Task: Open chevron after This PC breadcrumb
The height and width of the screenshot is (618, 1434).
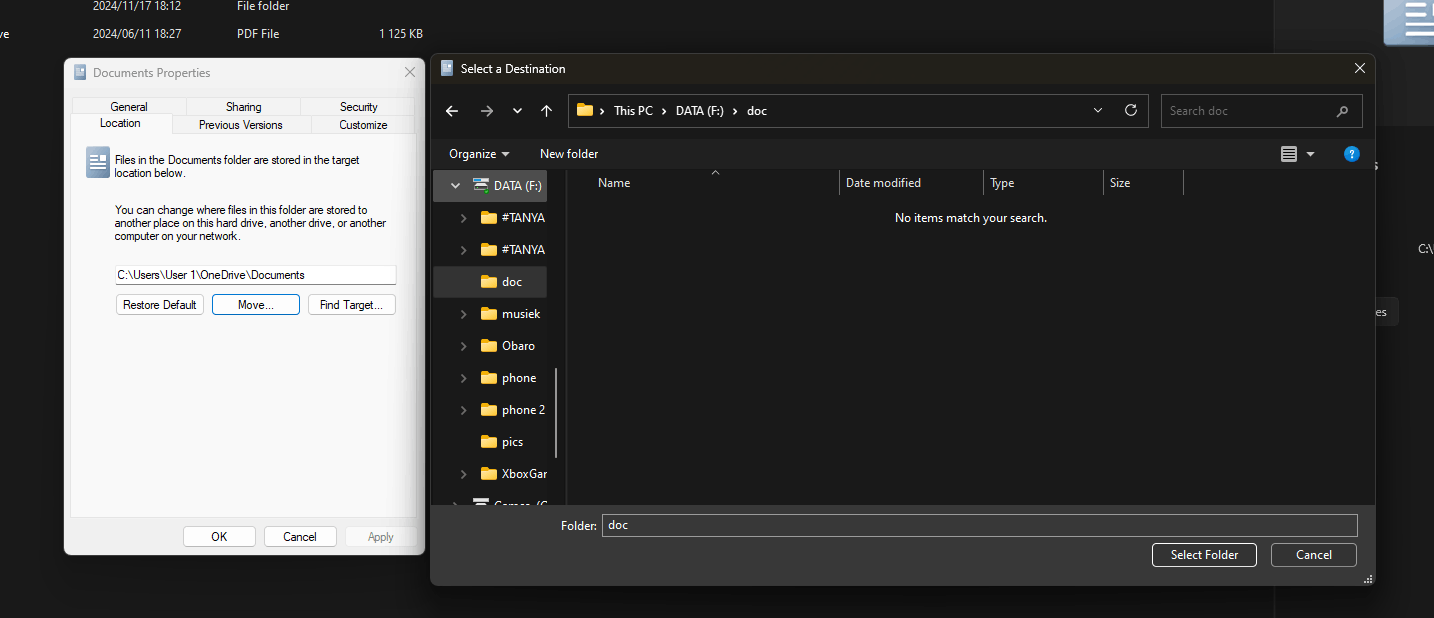Action: (x=664, y=111)
